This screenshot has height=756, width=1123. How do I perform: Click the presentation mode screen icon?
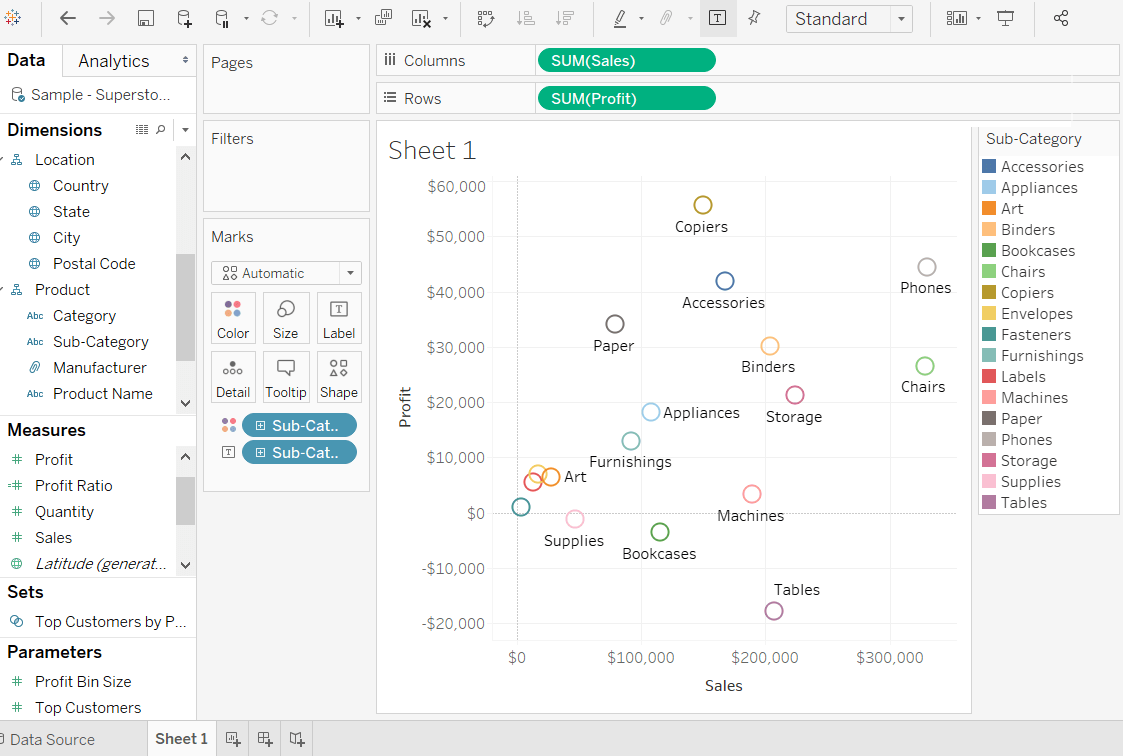point(1006,19)
